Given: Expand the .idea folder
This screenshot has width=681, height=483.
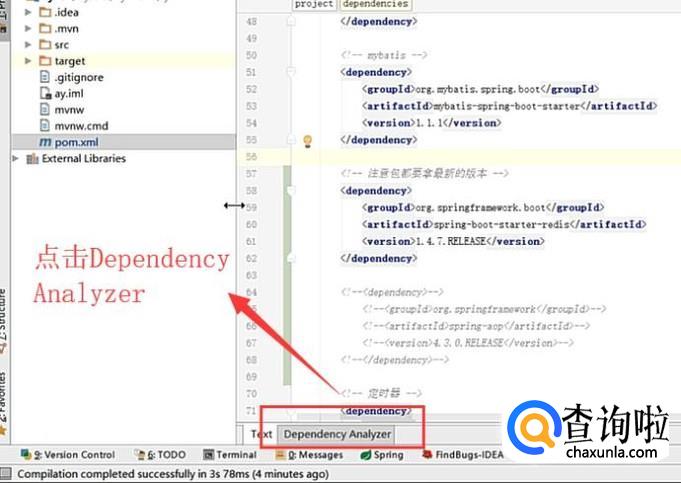Looking at the screenshot, I should (28, 13).
